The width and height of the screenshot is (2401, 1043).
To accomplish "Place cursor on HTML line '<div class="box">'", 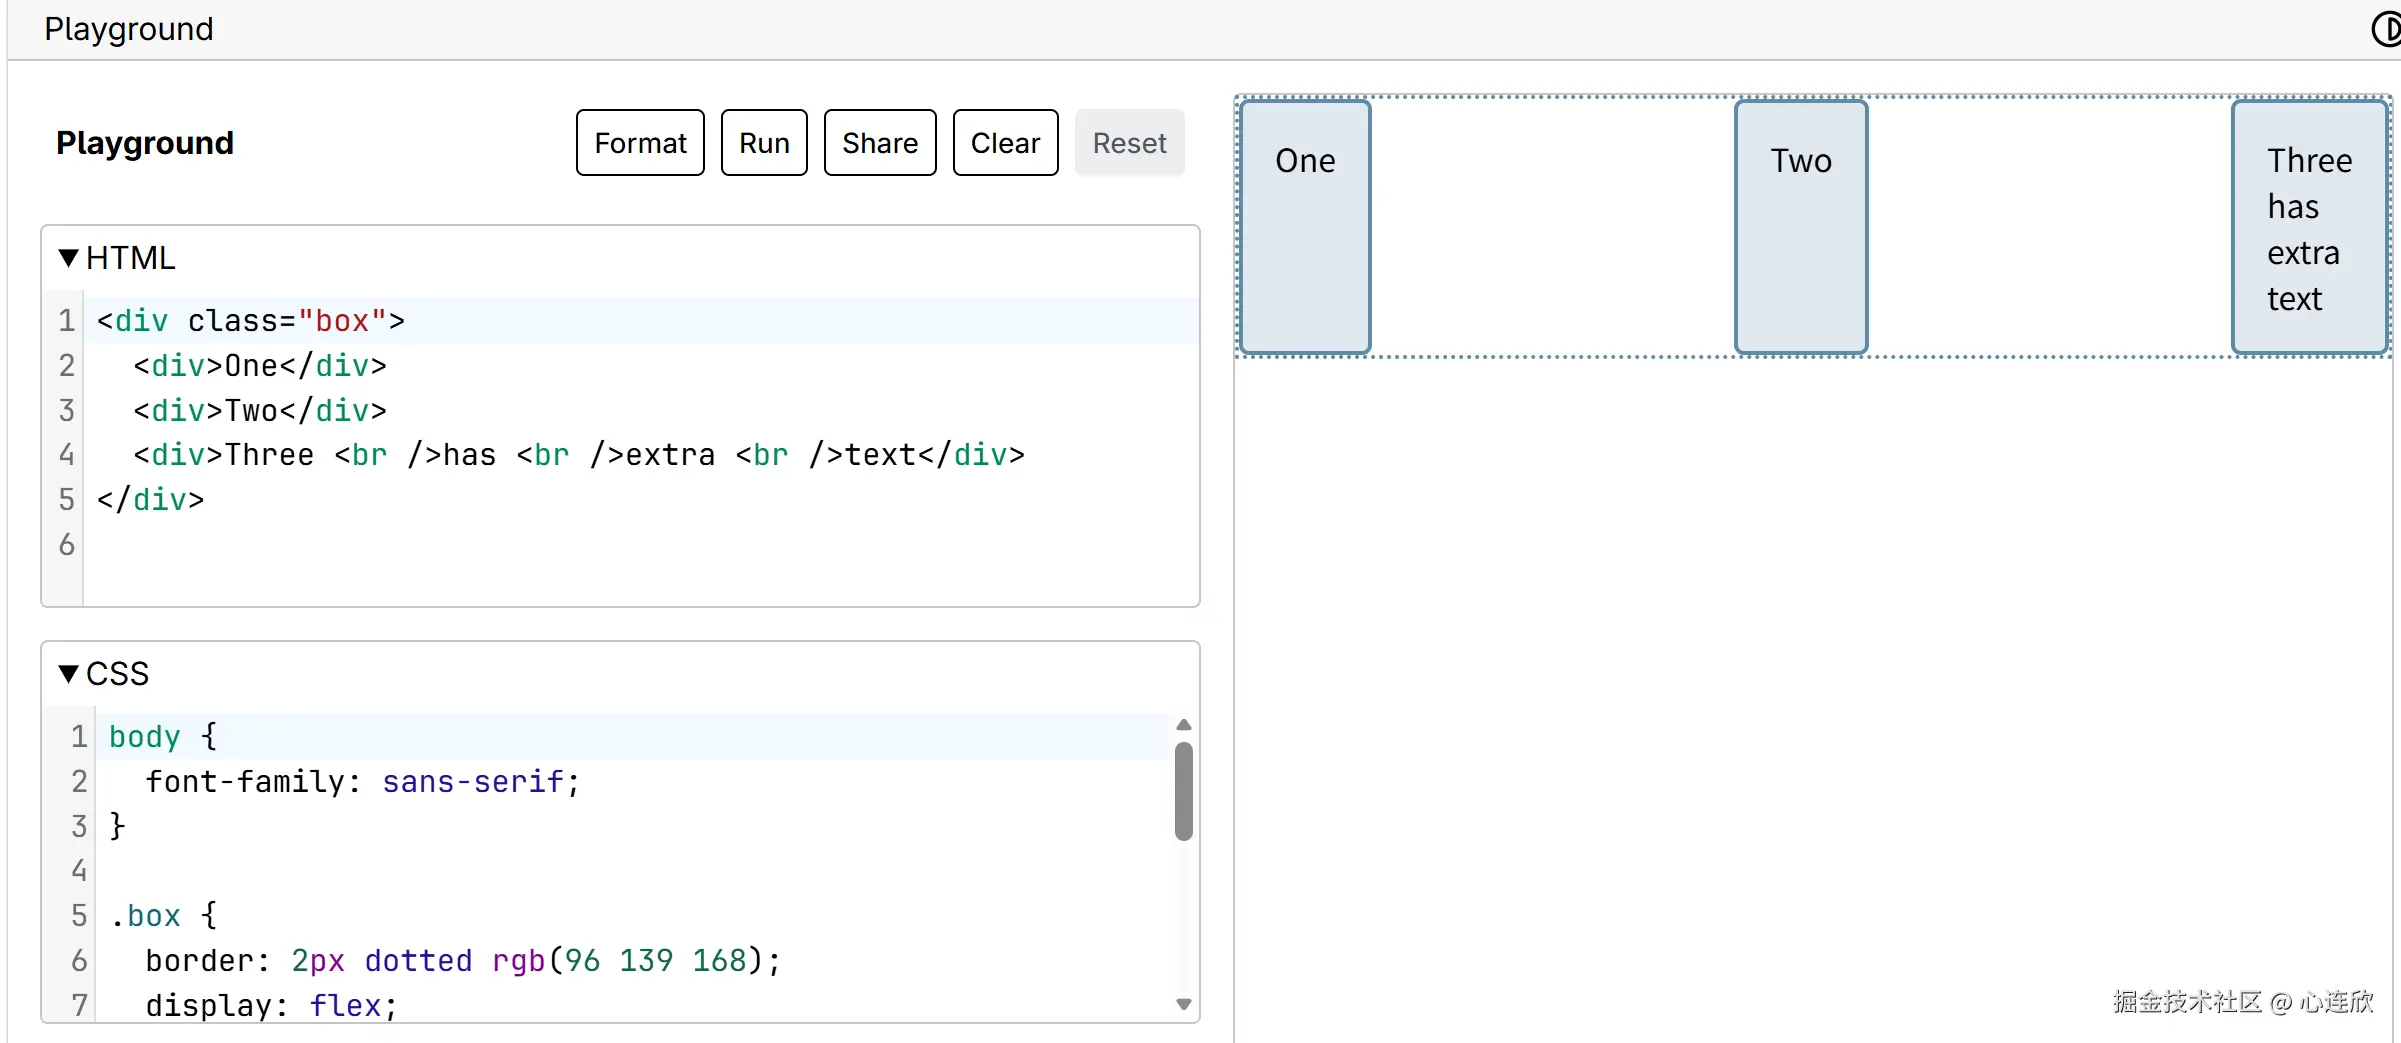I will [x=641, y=321].
